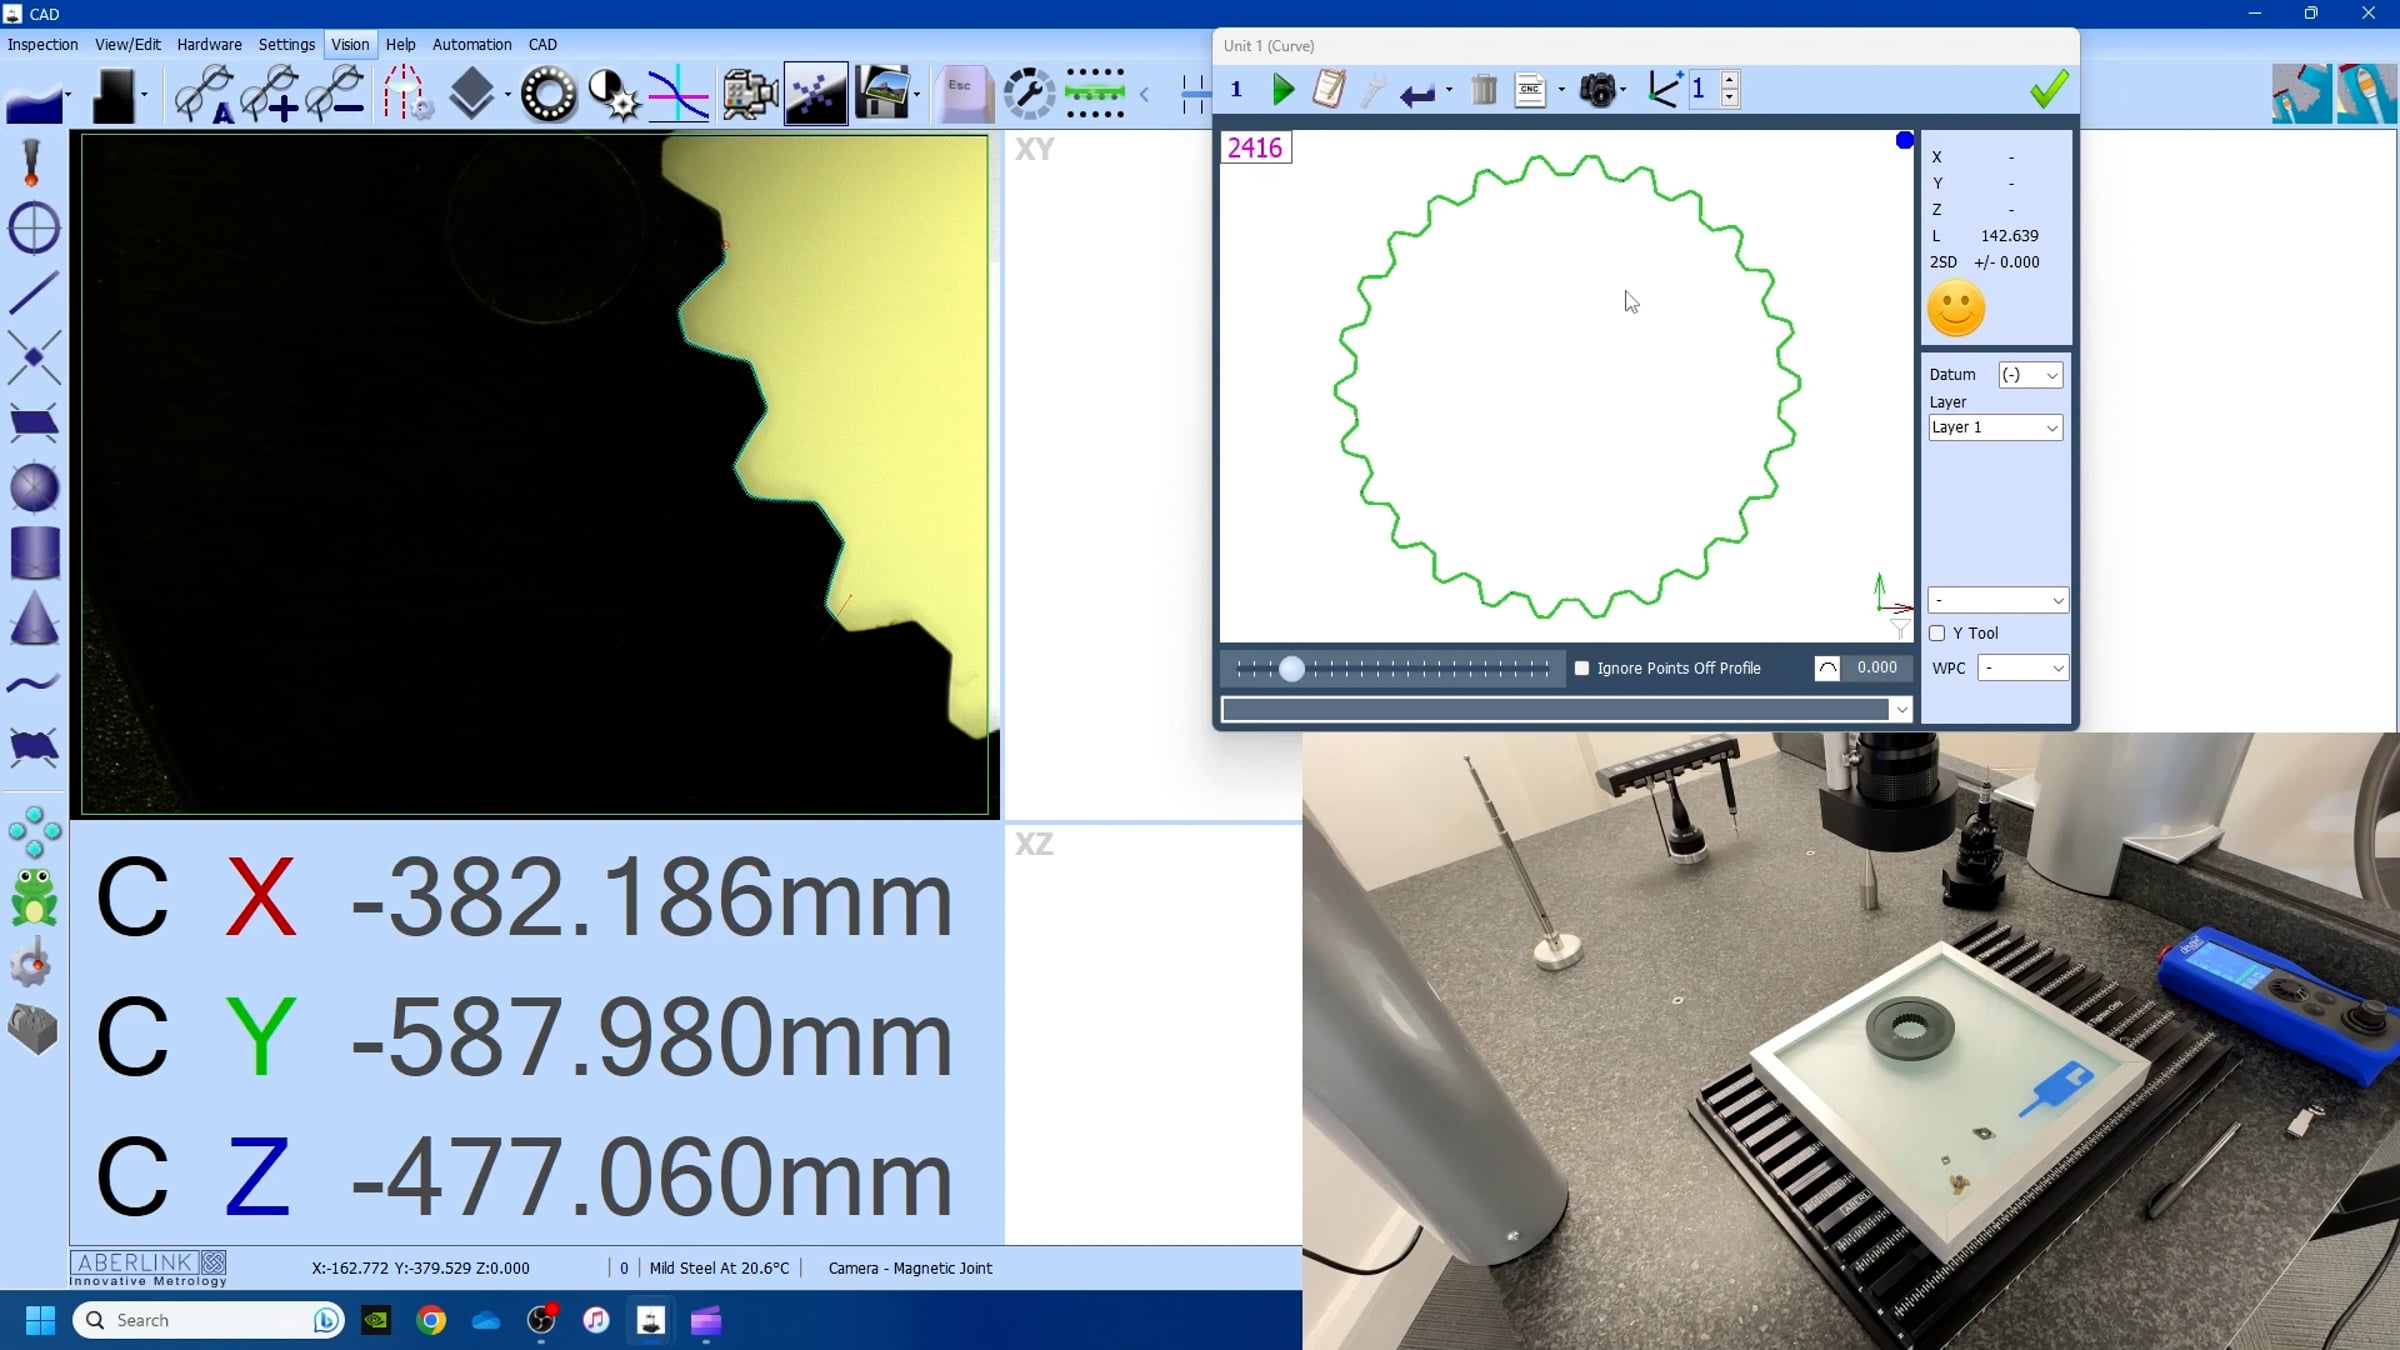2400x1350 pixels.
Task: Click the ring light illumination icon
Action: 548,94
